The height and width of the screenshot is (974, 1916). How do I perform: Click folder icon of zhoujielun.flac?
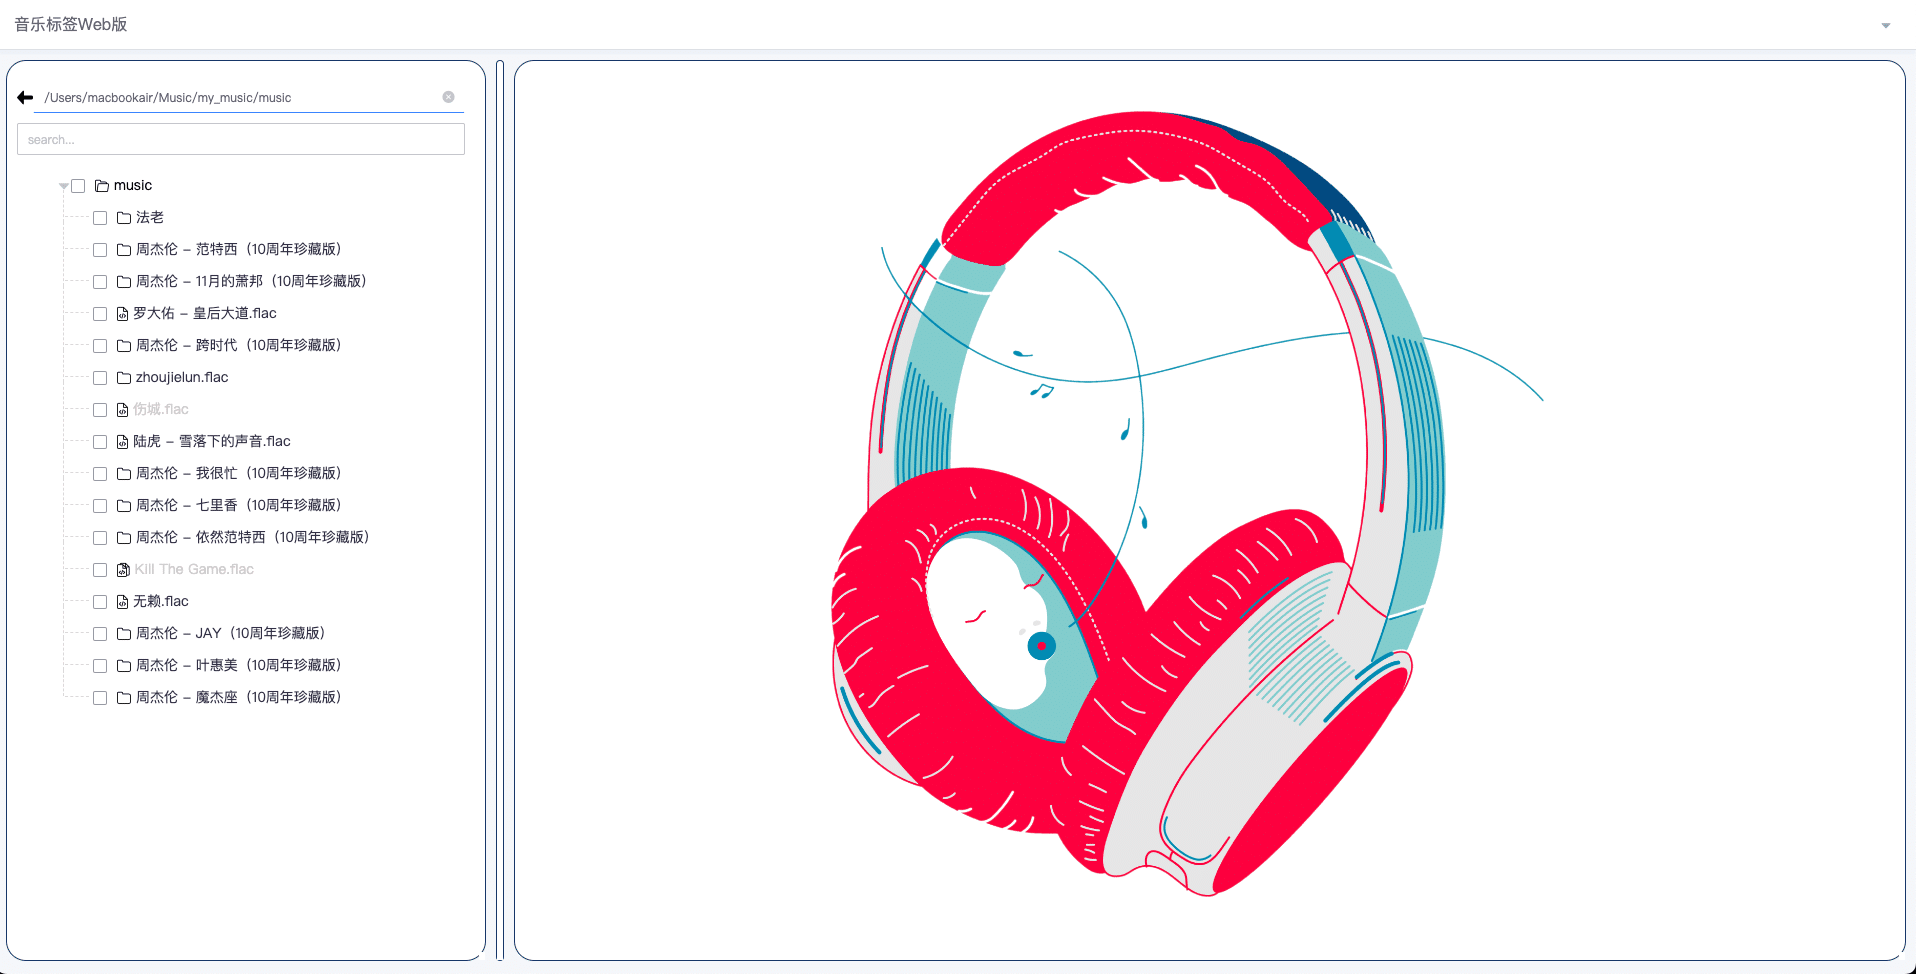tap(124, 377)
